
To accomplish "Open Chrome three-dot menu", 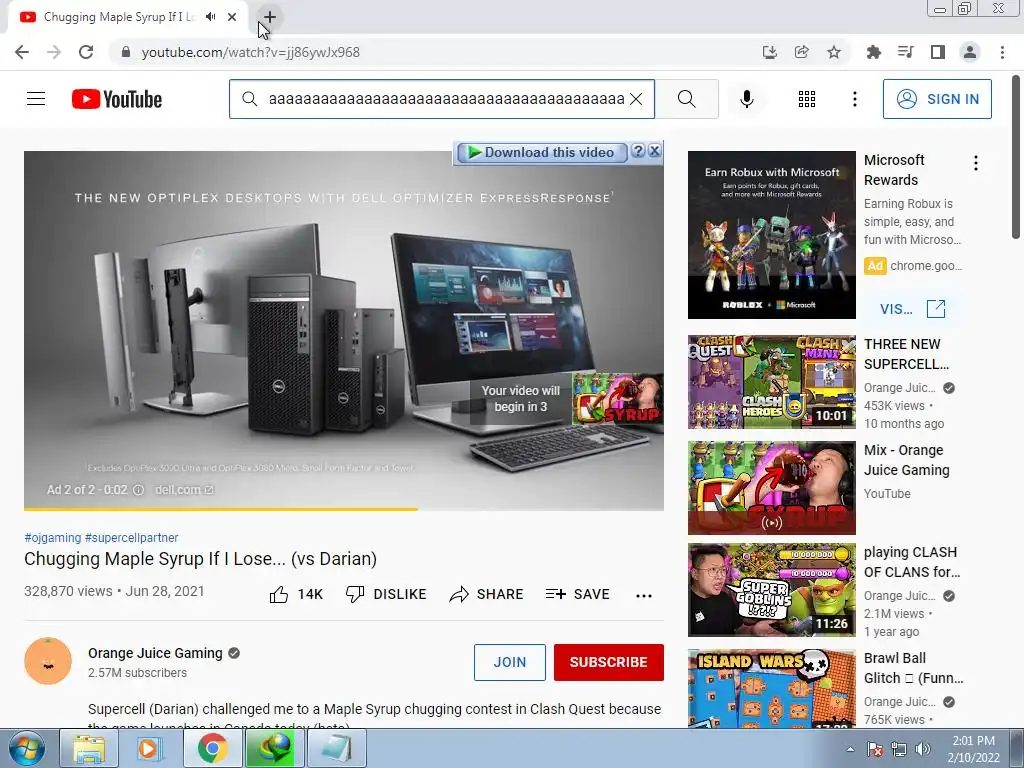I will pyautogui.click(x=1002, y=52).
